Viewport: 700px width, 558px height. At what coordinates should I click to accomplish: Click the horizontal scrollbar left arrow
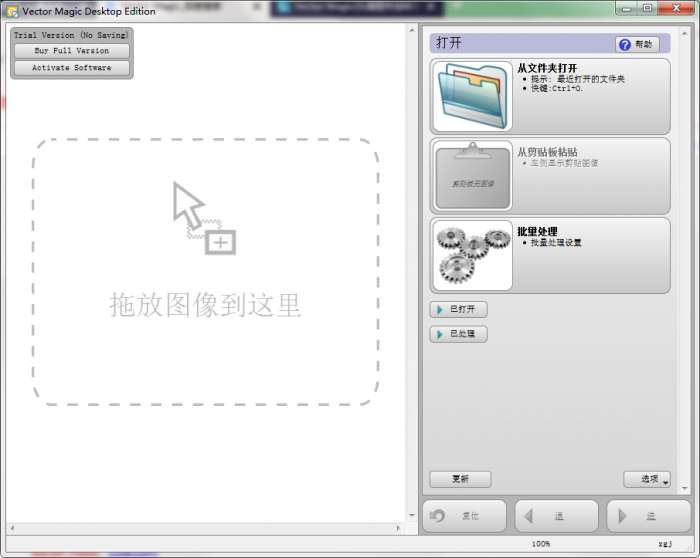point(12,528)
